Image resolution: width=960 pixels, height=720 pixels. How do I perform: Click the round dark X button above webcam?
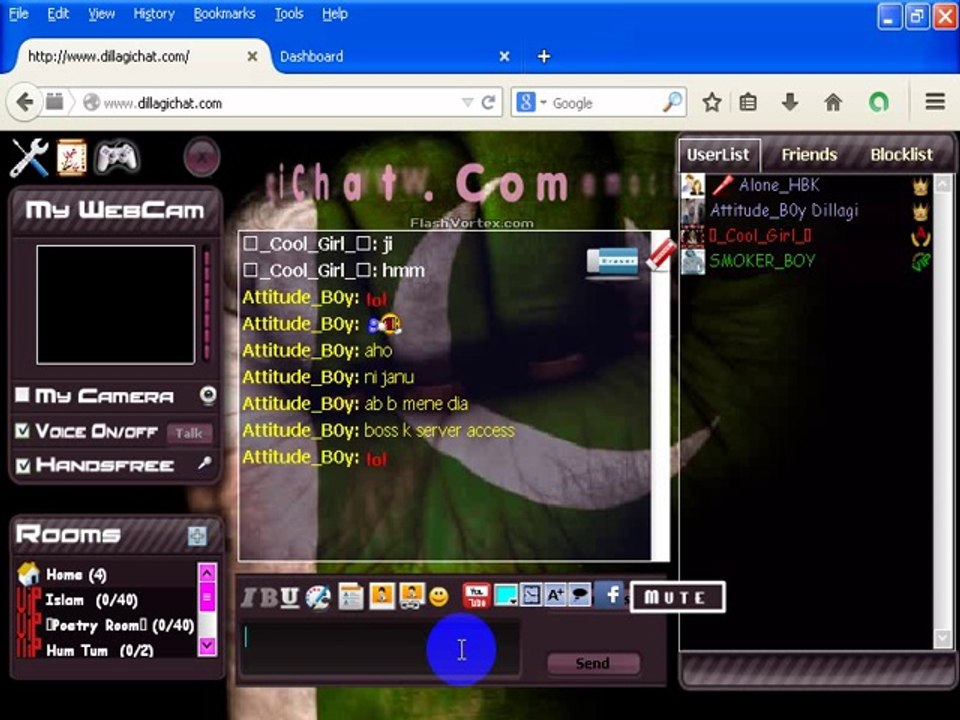pos(201,158)
